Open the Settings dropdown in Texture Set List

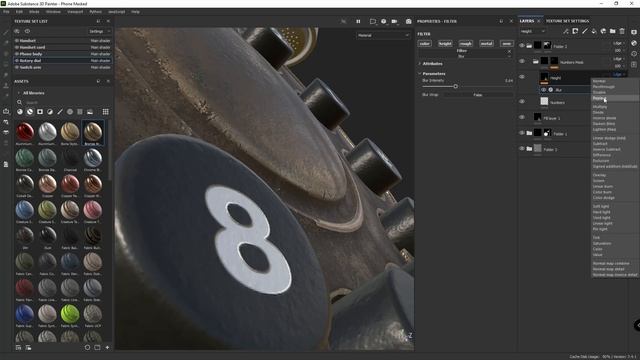pyautogui.click(x=100, y=31)
